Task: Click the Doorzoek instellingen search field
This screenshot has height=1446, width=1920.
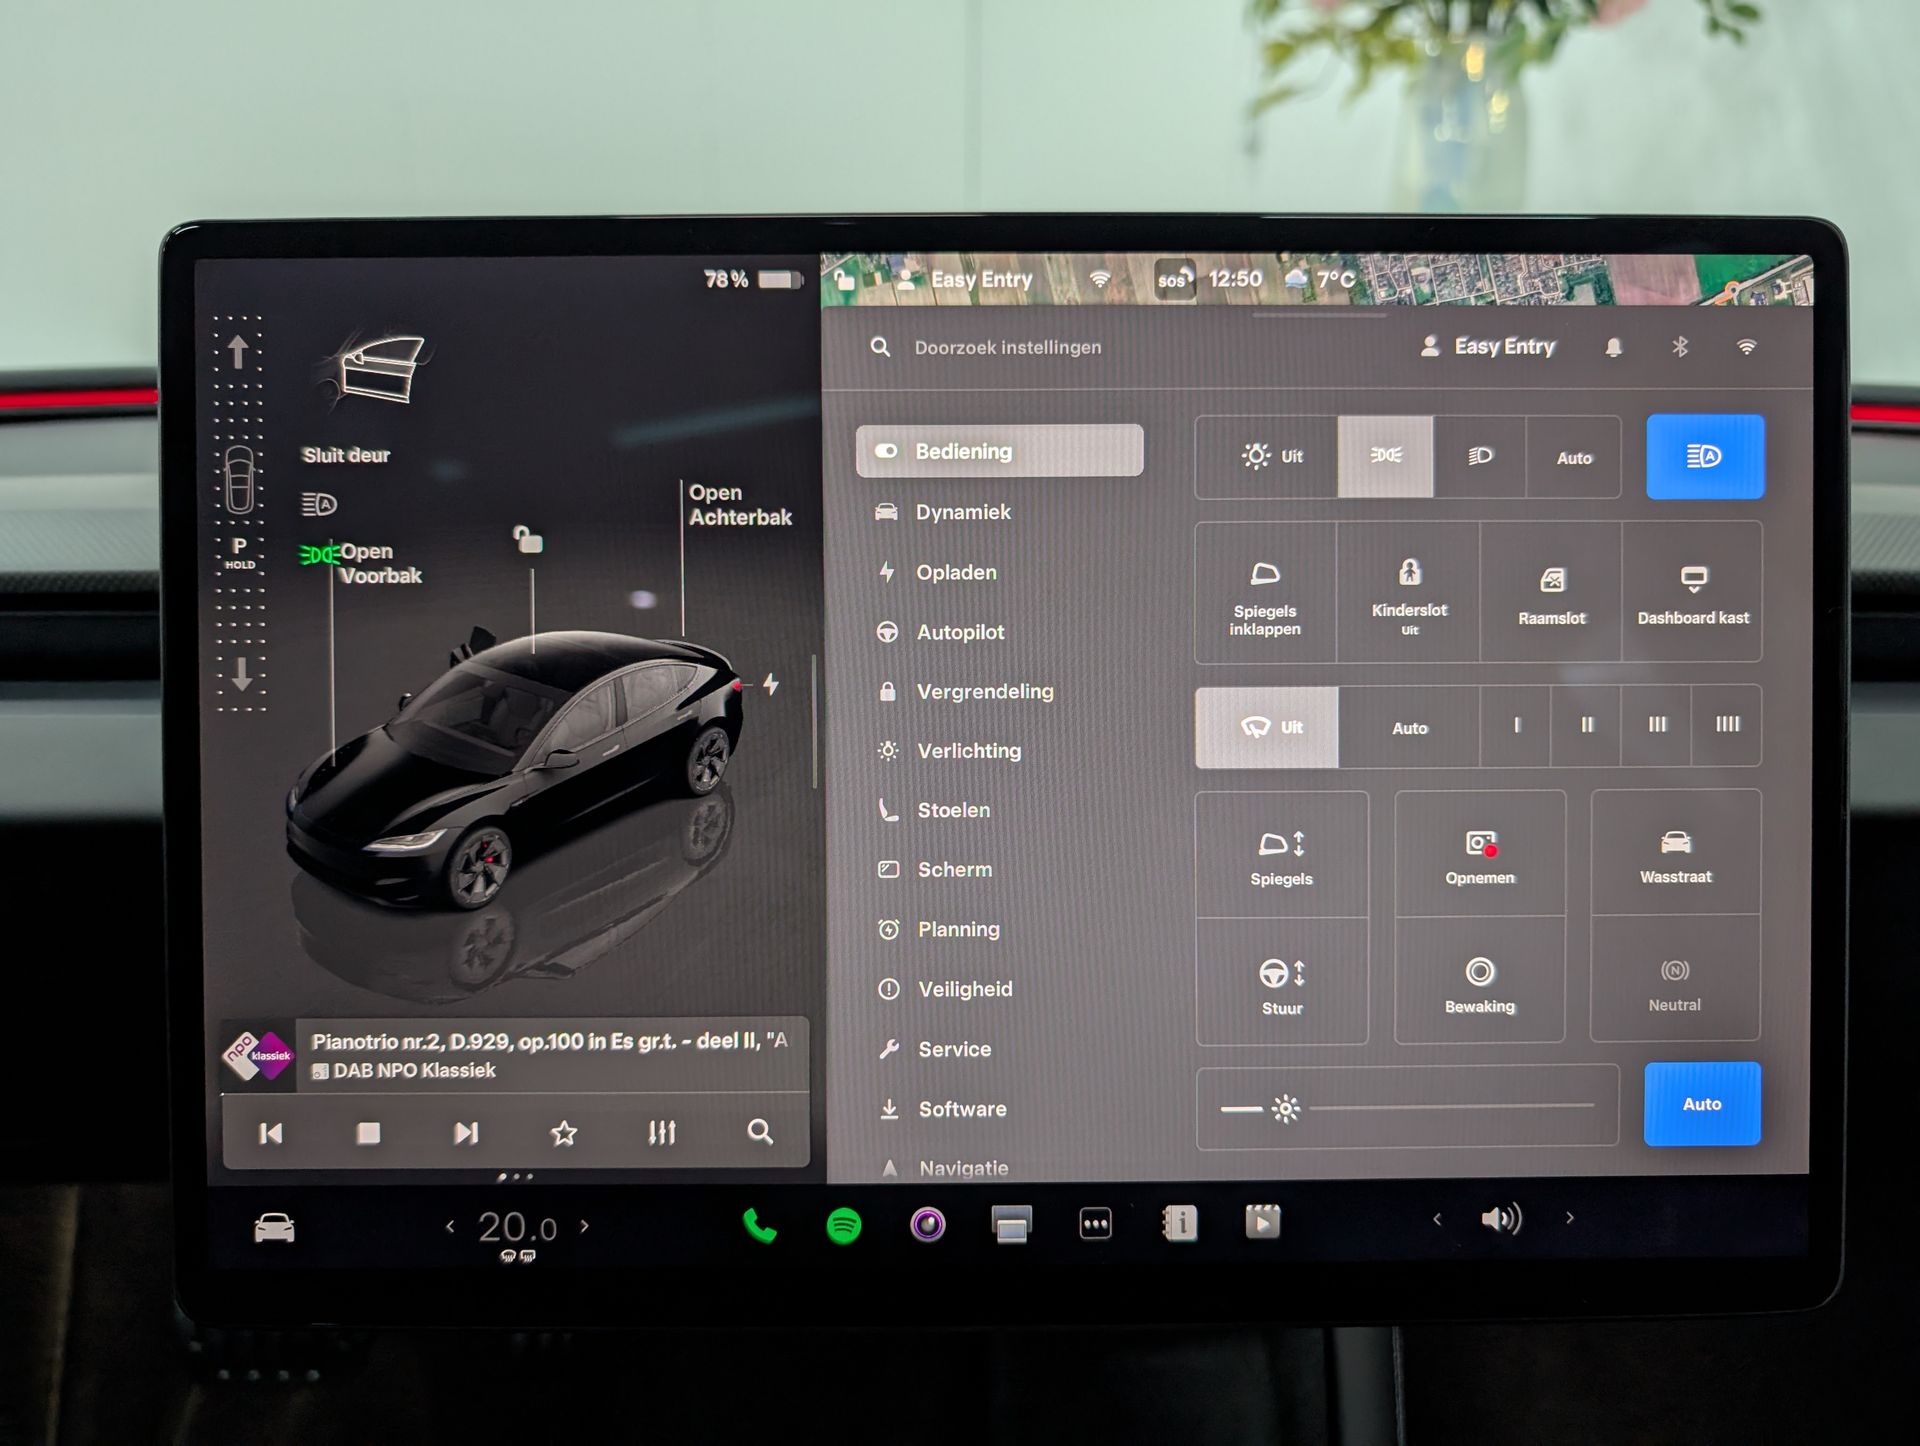Action: [x=1007, y=348]
